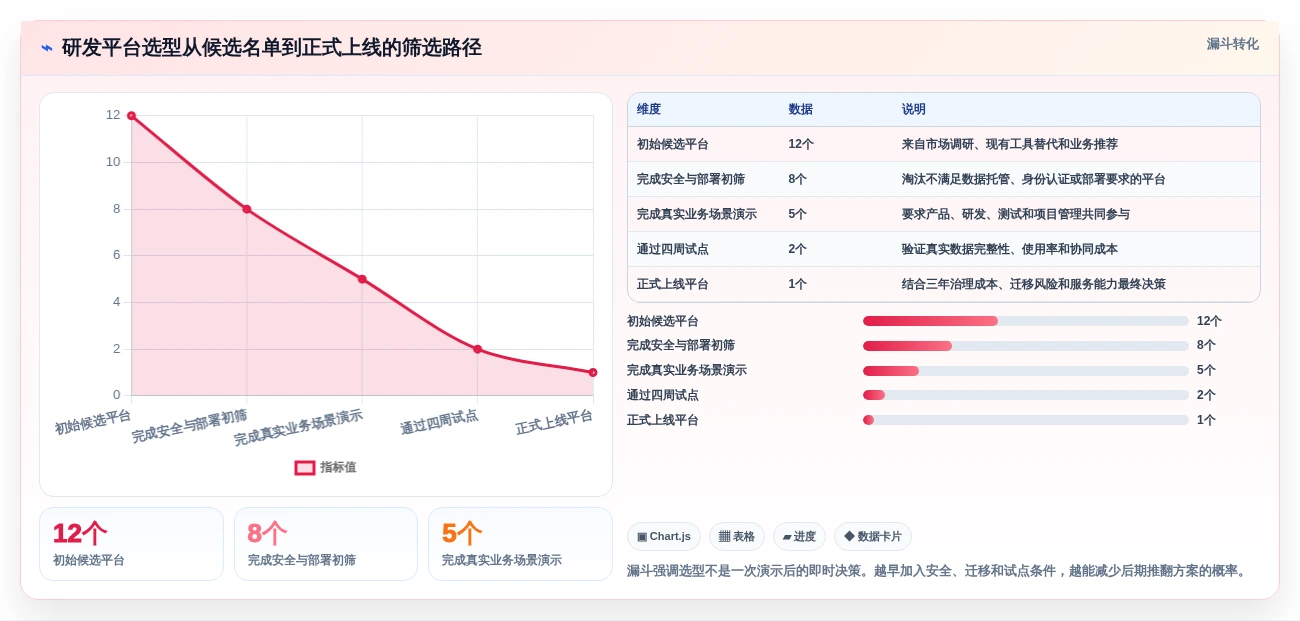The width and height of the screenshot is (1300, 621).
Task: Click description 淘汰不满足数据托管 row text
Action: tap(1034, 179)
